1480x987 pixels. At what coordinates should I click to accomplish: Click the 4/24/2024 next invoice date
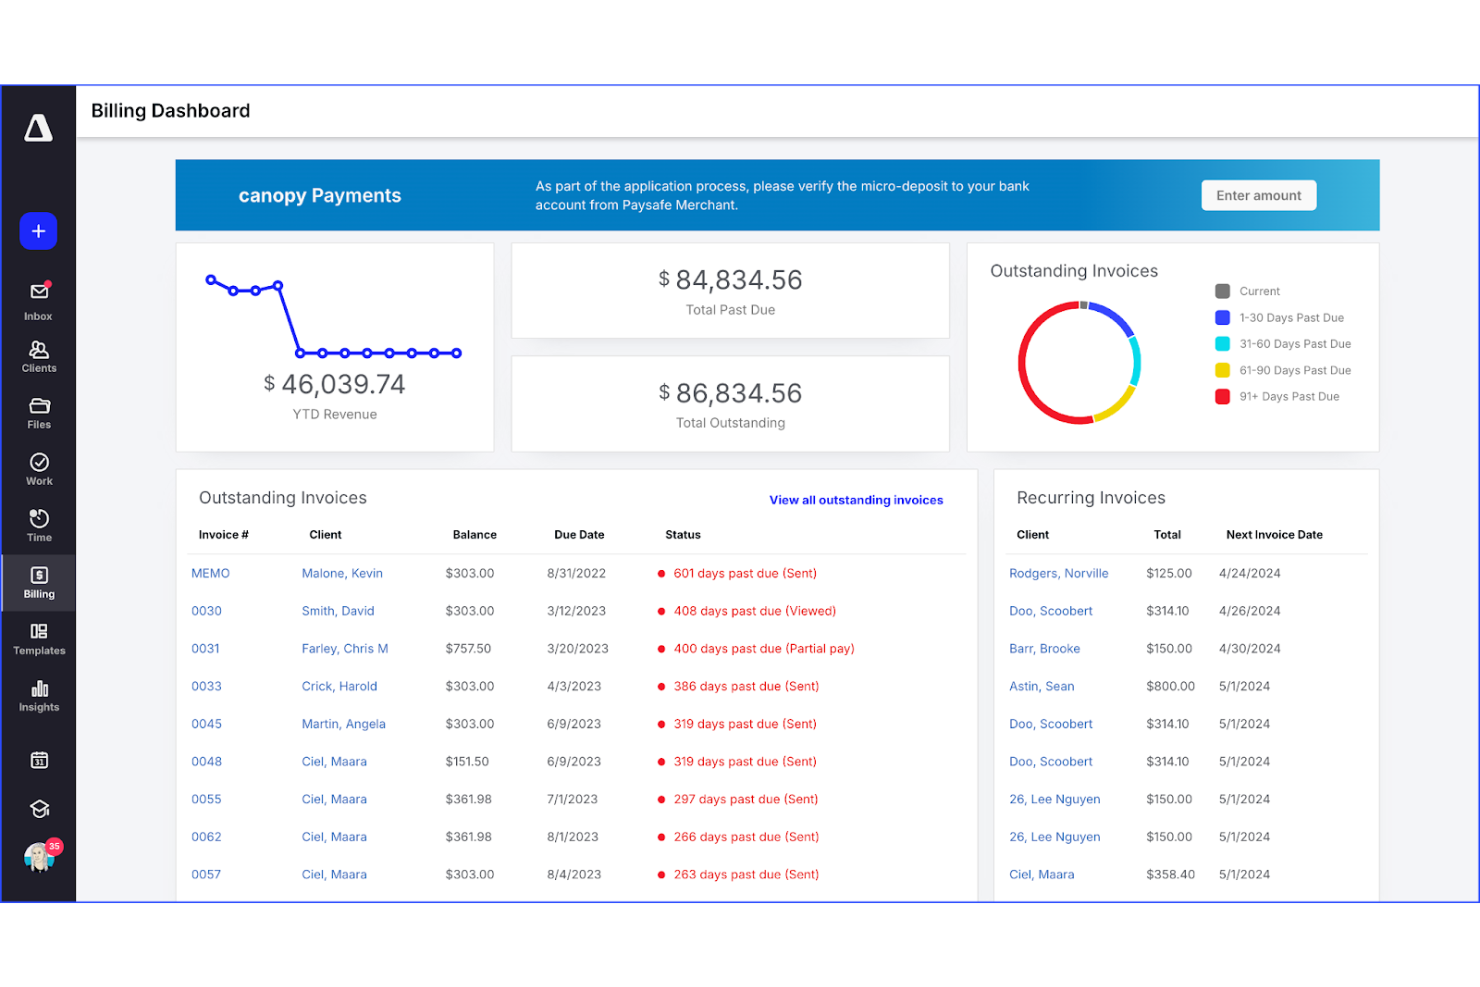pos(1249,573)
